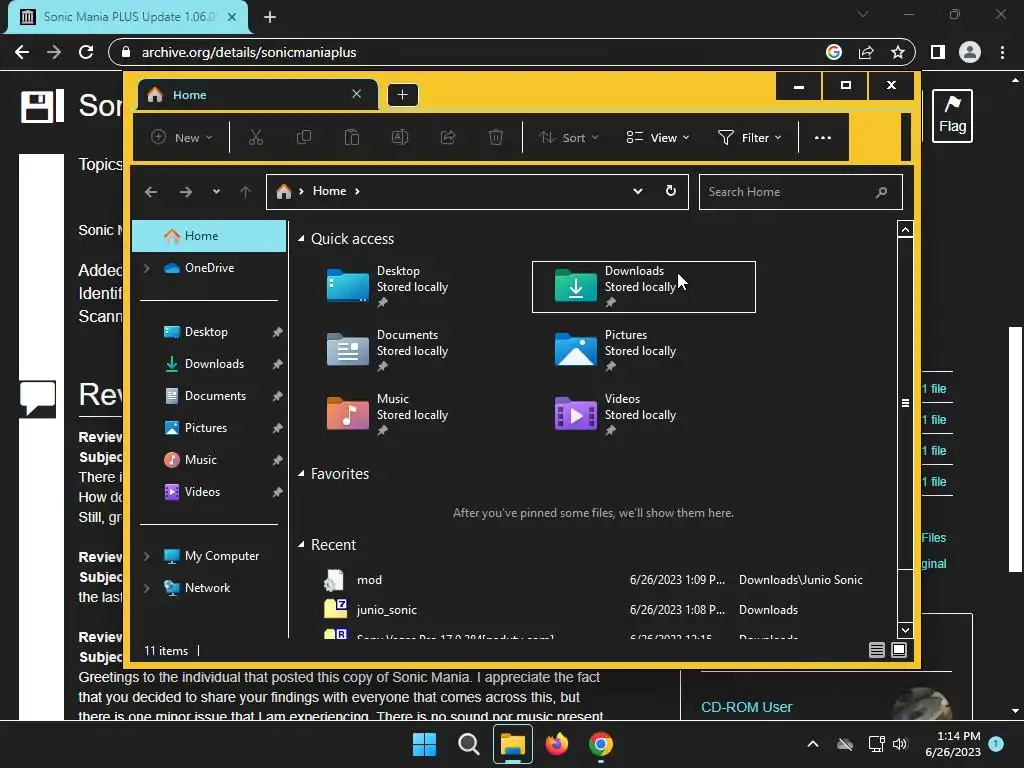Image resolution: width=1024 pixels, height=768 pixels.
Task: Click the Copy icon in Explorer toolbar
Action: pos(304,137)
